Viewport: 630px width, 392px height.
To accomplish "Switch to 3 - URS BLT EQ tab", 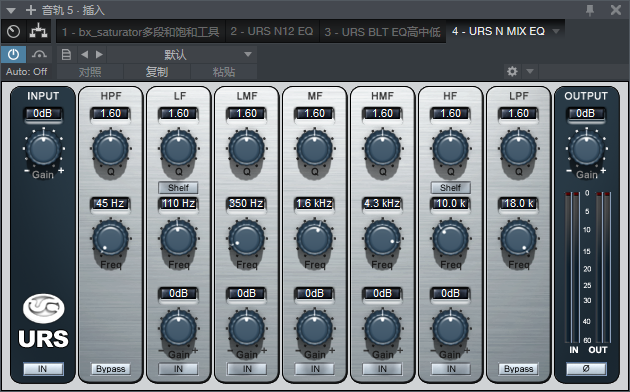I will coord(382,31).
